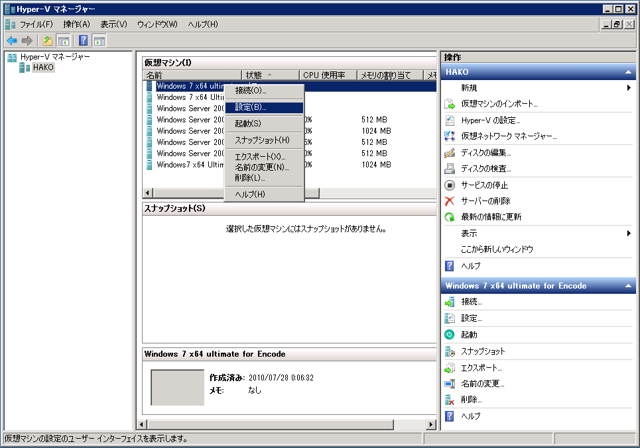Image resolution: width=640 pixels, height=448 pixels.
Task: Choose スナップショット(H) in the context menu
Action: click(264, 140)
